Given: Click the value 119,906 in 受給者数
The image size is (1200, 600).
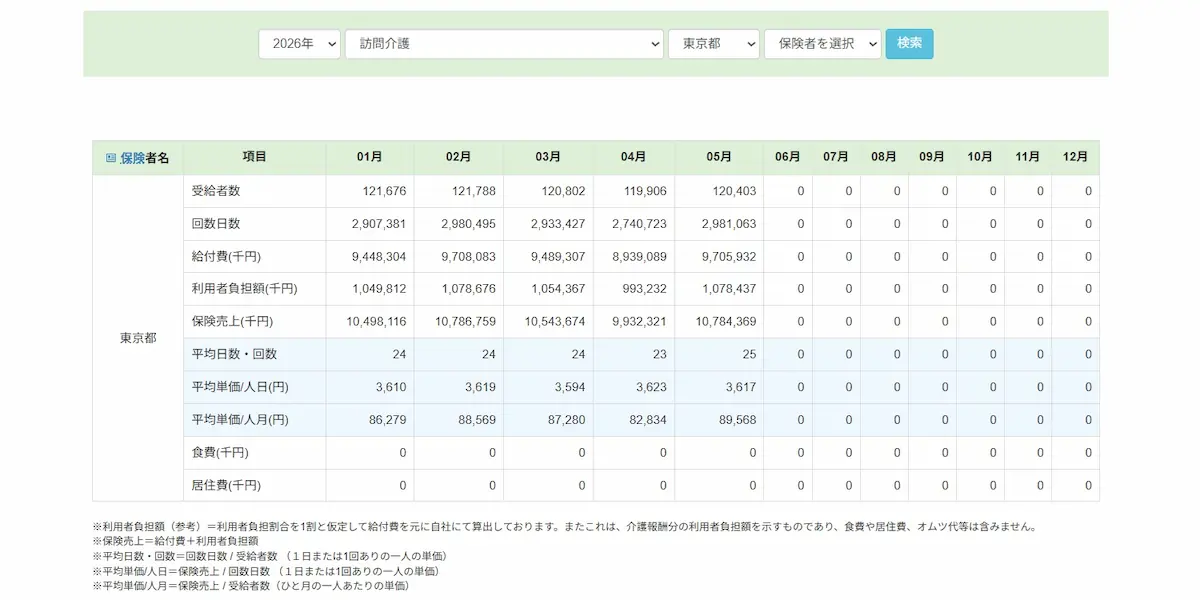Looking at the screenshot, I should 645,191.
